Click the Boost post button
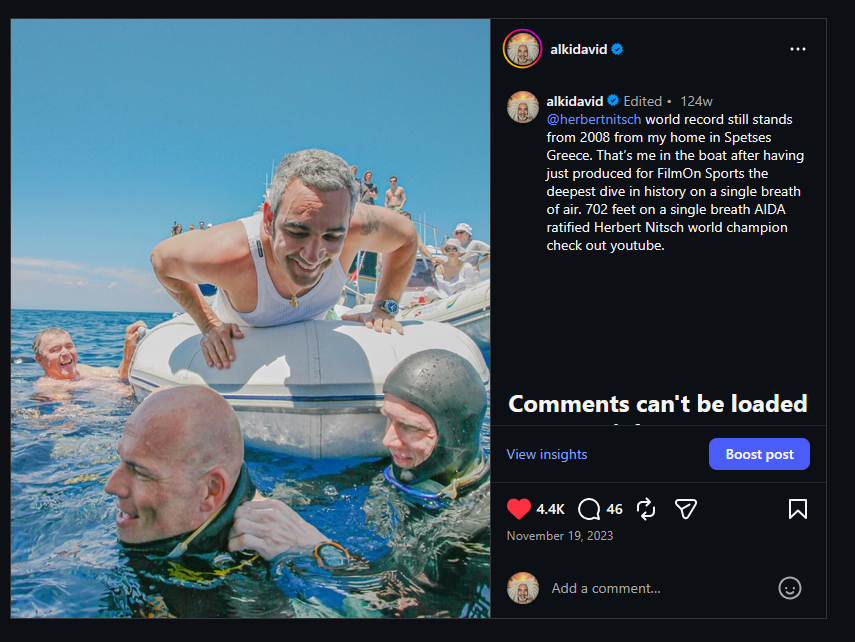Screen dimensions: 855x642 pyautogui.click(x=759, y=454)
